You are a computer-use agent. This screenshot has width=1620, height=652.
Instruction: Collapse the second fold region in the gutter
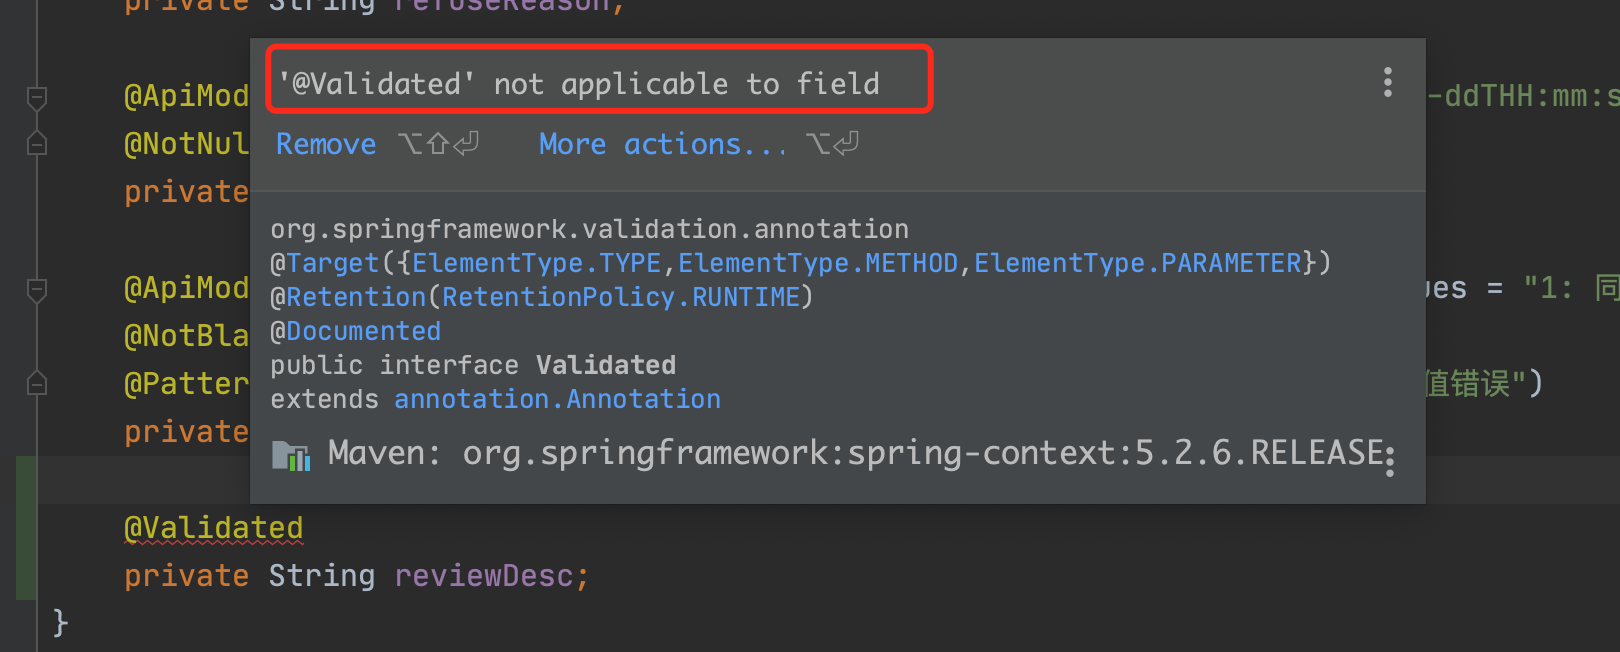click(x=37, y=290)
